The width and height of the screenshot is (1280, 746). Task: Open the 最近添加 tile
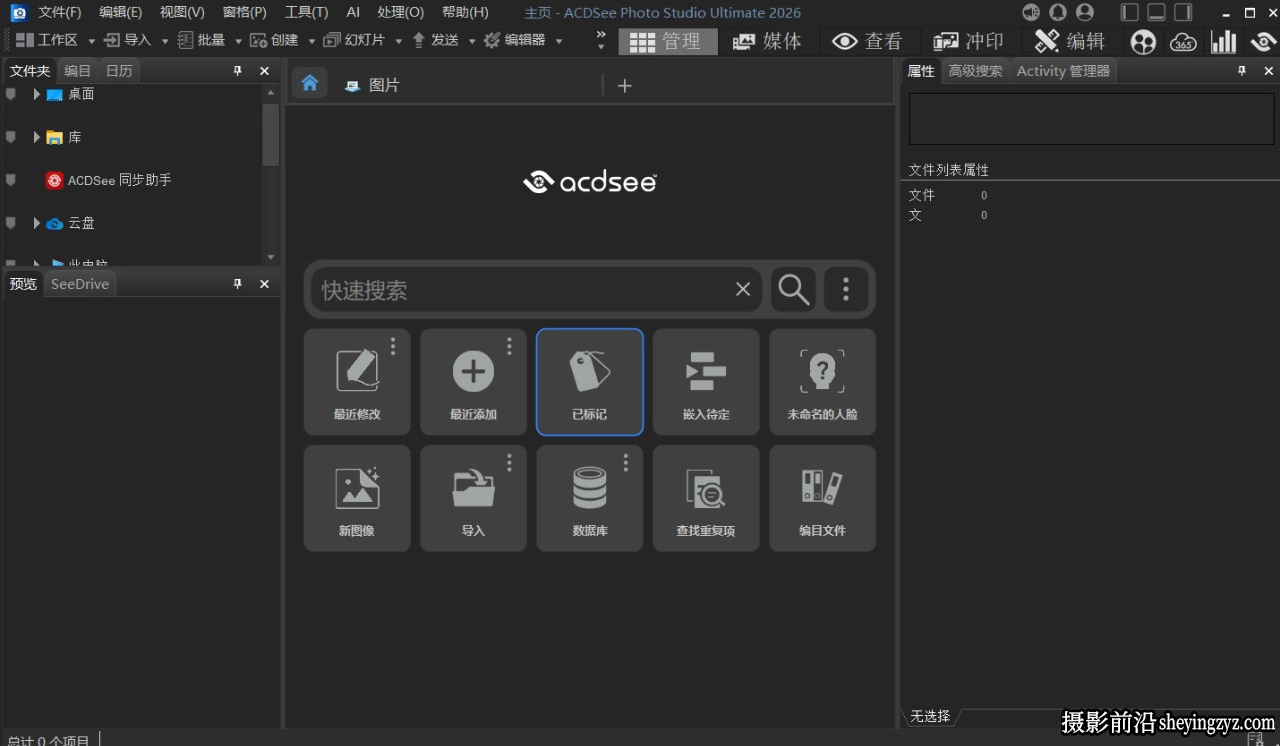(473, 382)
